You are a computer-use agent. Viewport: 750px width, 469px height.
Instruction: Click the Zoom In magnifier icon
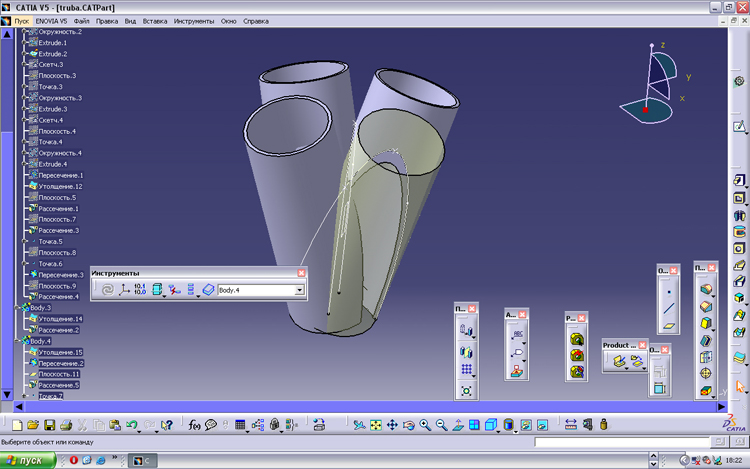(x=425, y=426)
